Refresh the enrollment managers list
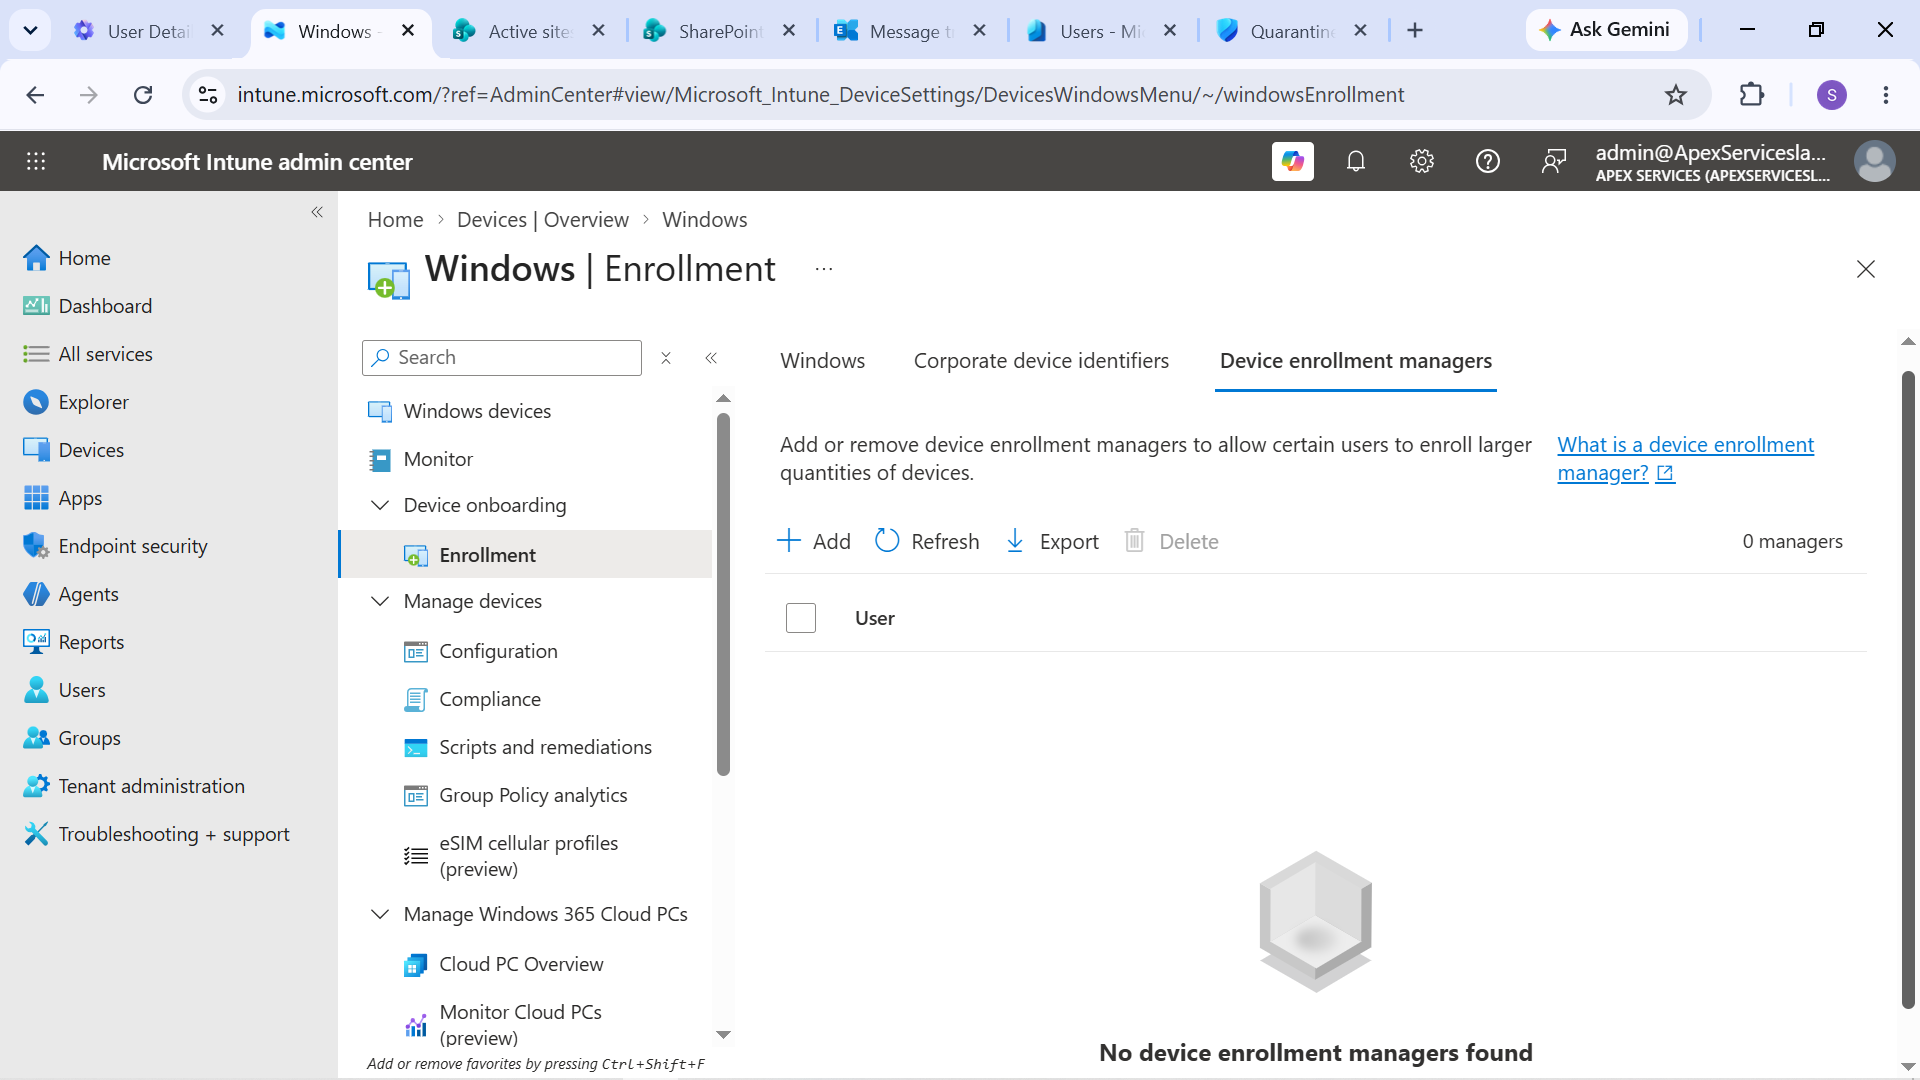The height and width of the screenshot is (1080, 1920). [927, 541]
